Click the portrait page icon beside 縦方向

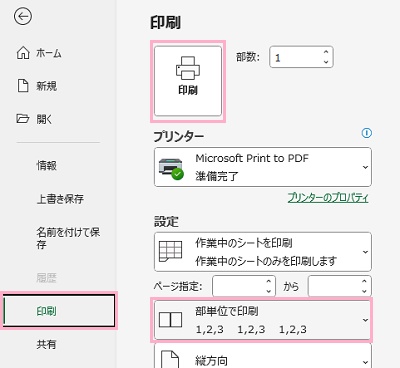pyautogui.click(x=170, y=359)
